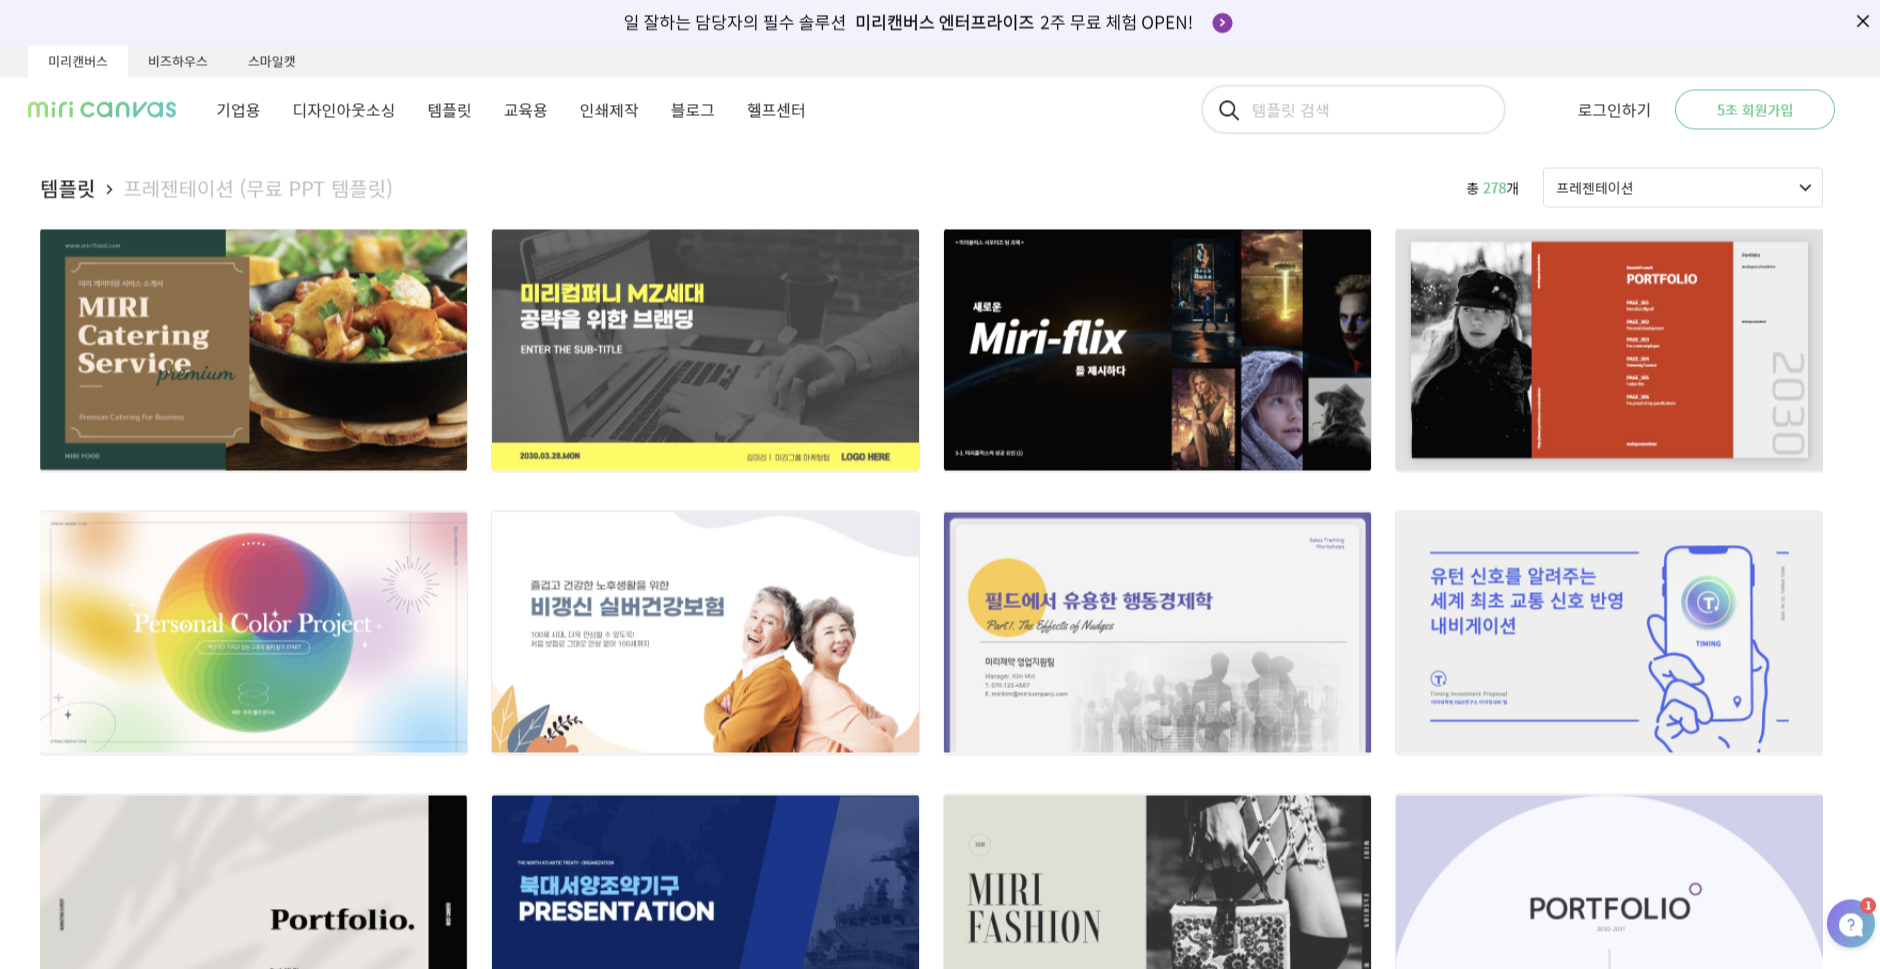Open the 프레젠테이션 category dropdown
This screenshot has width=1880, height=969.
point(1682,188)
